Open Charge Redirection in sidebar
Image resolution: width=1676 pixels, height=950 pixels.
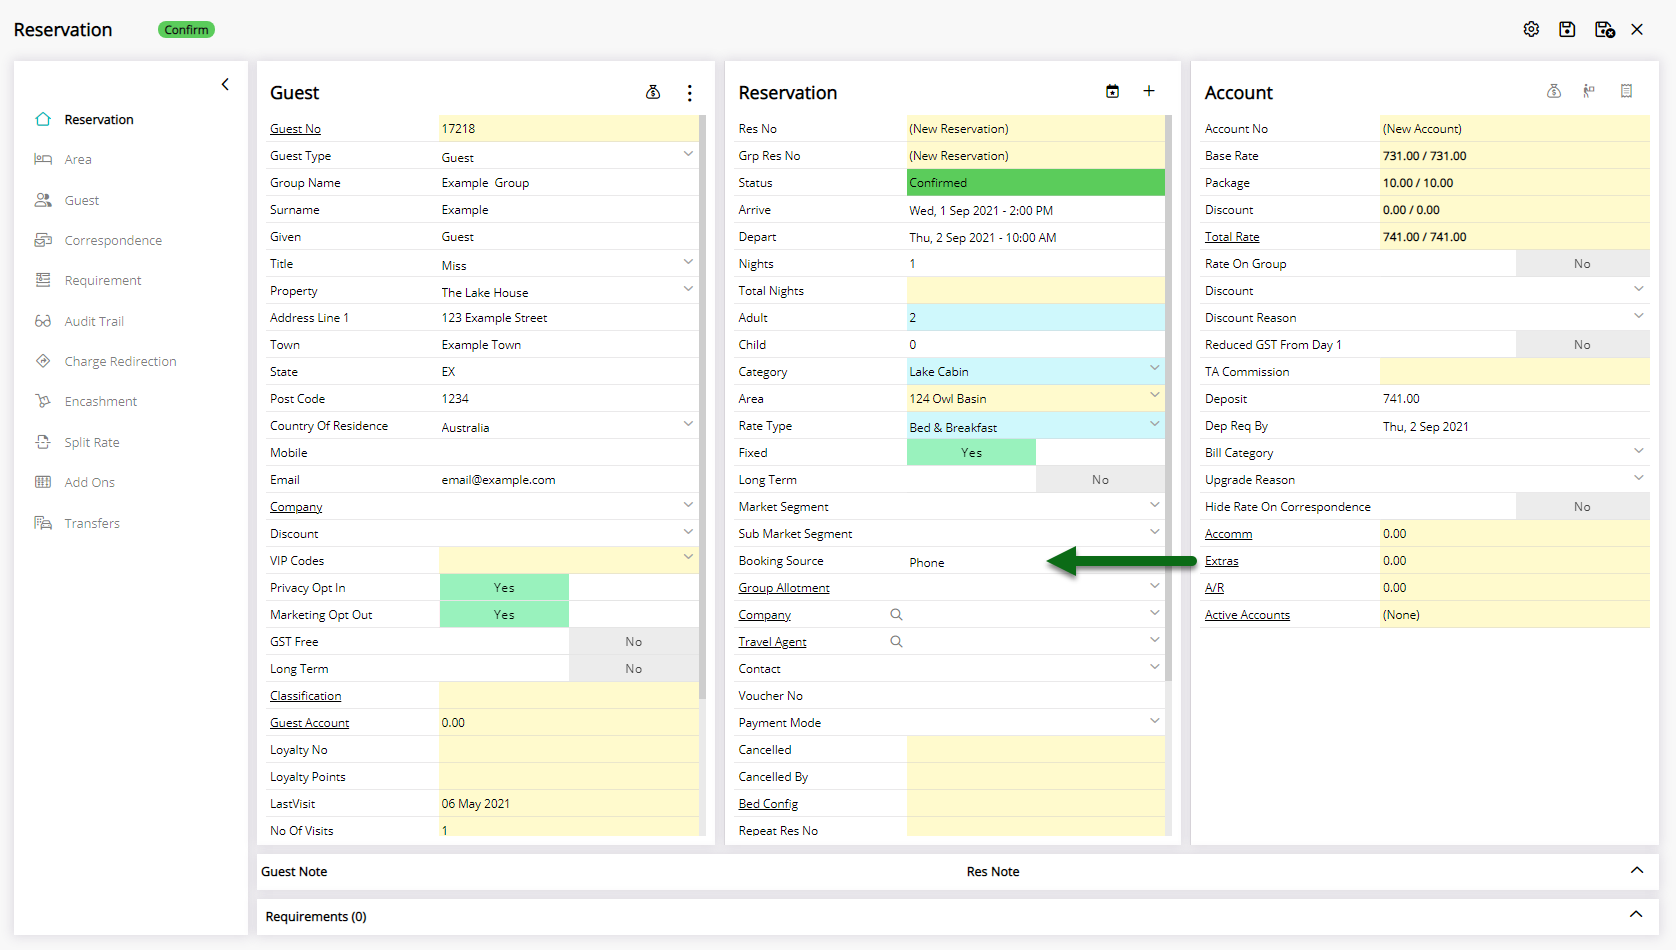point(120,361)
